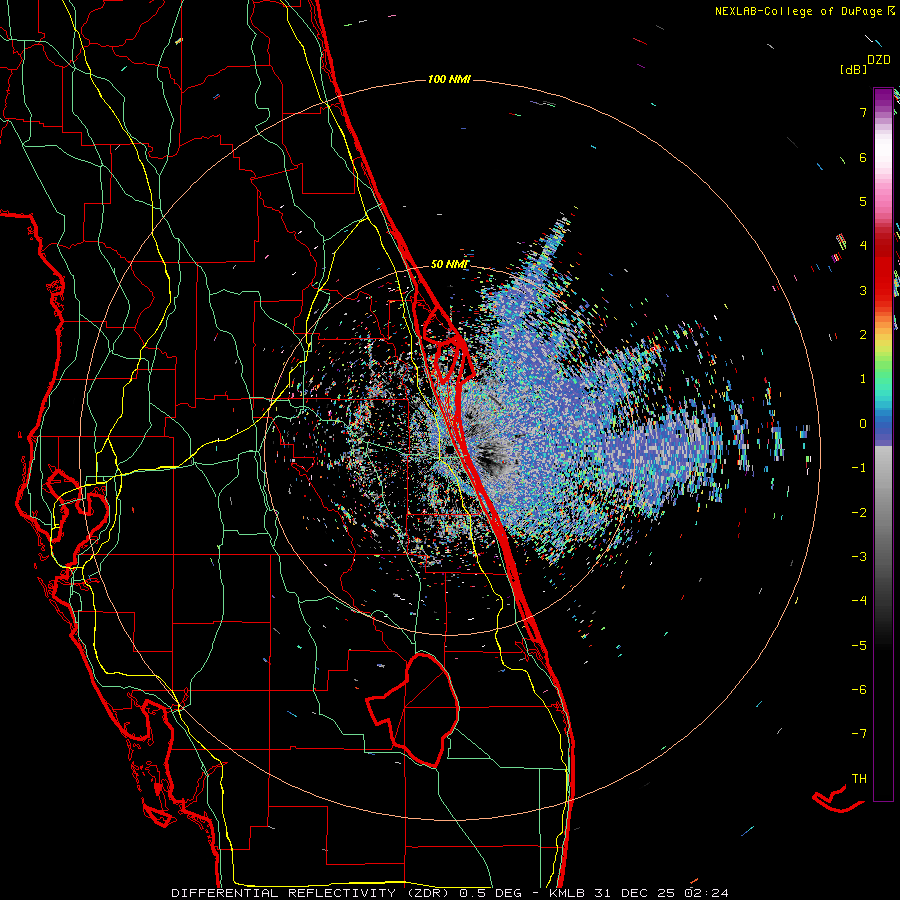Click the 31 DEC 25 02:24 timestamp
Viewport: 900px width, 900px height.
click(662, 893)
